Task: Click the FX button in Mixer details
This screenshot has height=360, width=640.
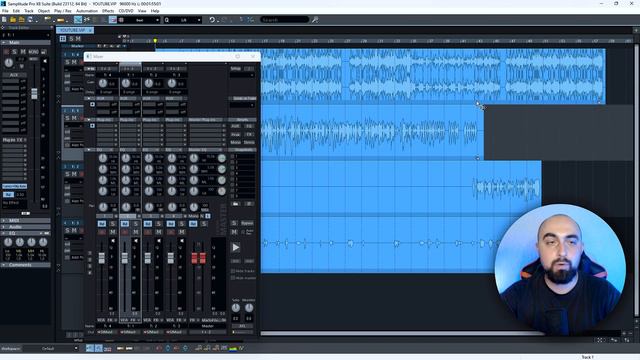Action: (x=249, y=134)
